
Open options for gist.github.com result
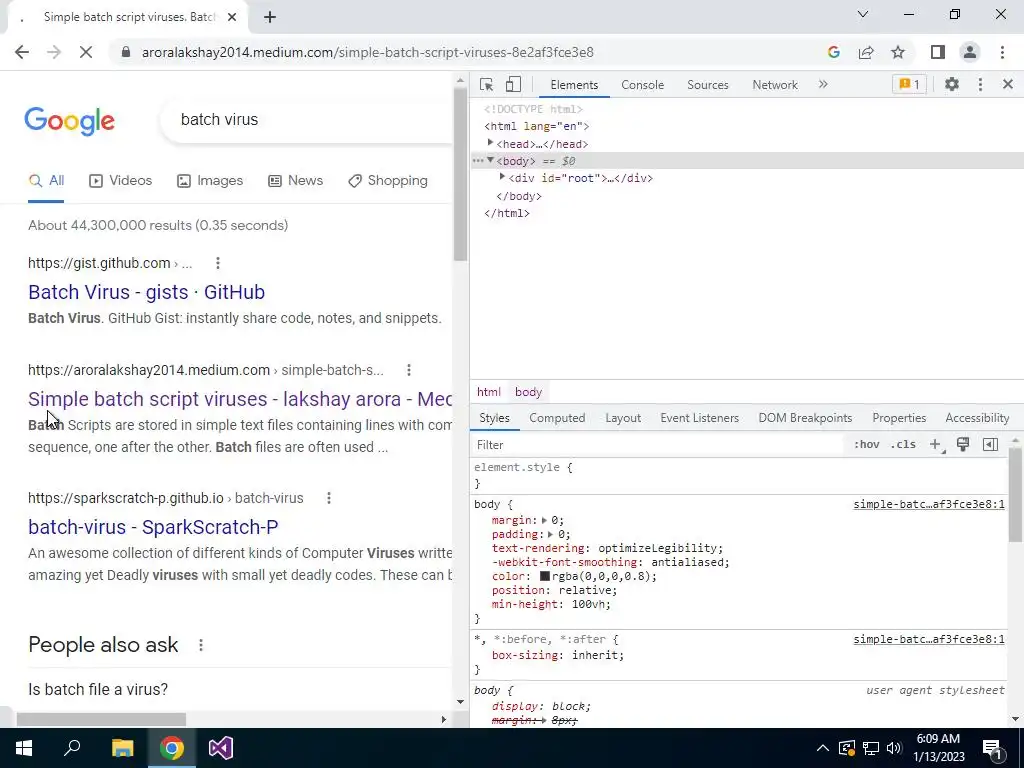[217, 263]
